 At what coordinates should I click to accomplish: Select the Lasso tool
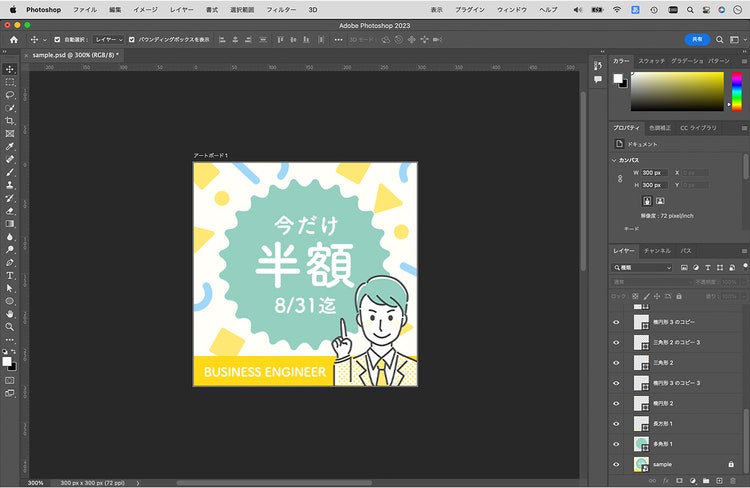coord(10,95)
